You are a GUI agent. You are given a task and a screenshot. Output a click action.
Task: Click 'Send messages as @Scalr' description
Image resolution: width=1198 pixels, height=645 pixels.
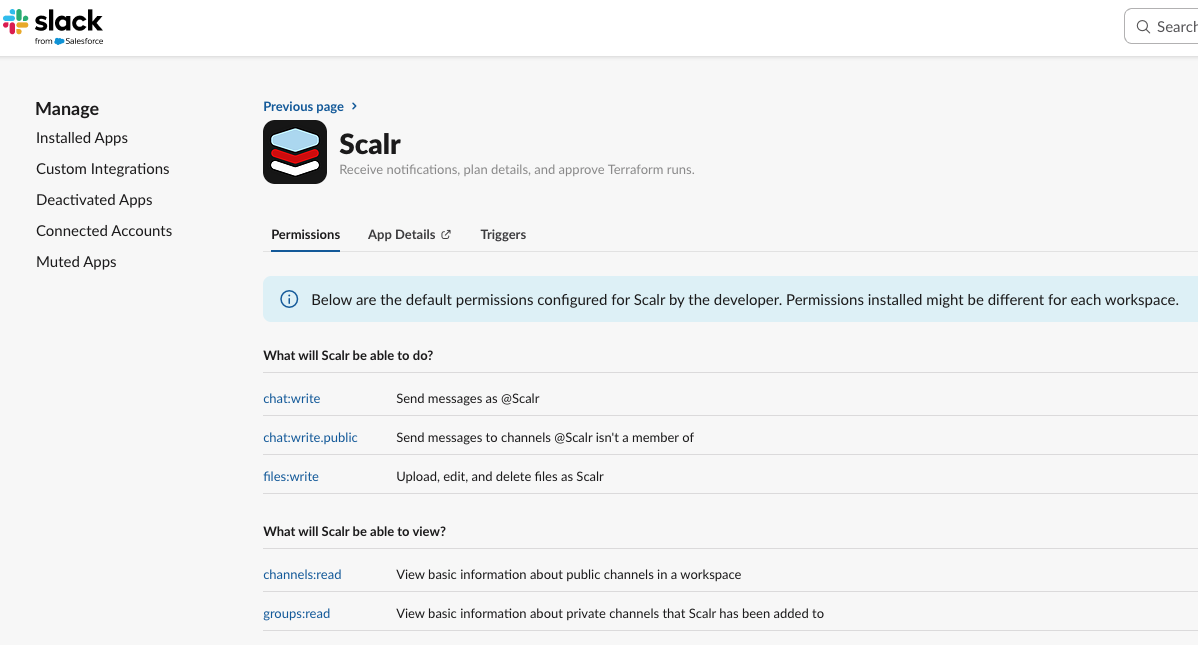(468, 398)
